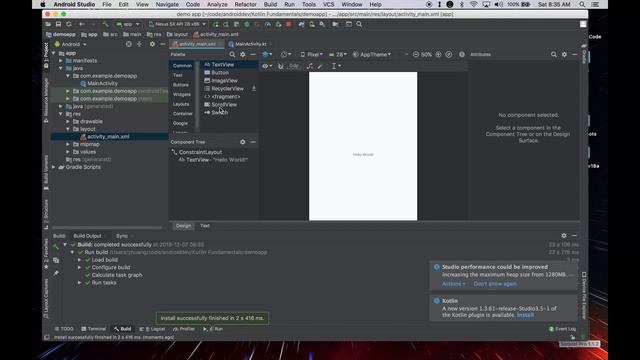The image size is (640, 360).
Task: Open the Android project view dropdown
Action: pos(71,44)
